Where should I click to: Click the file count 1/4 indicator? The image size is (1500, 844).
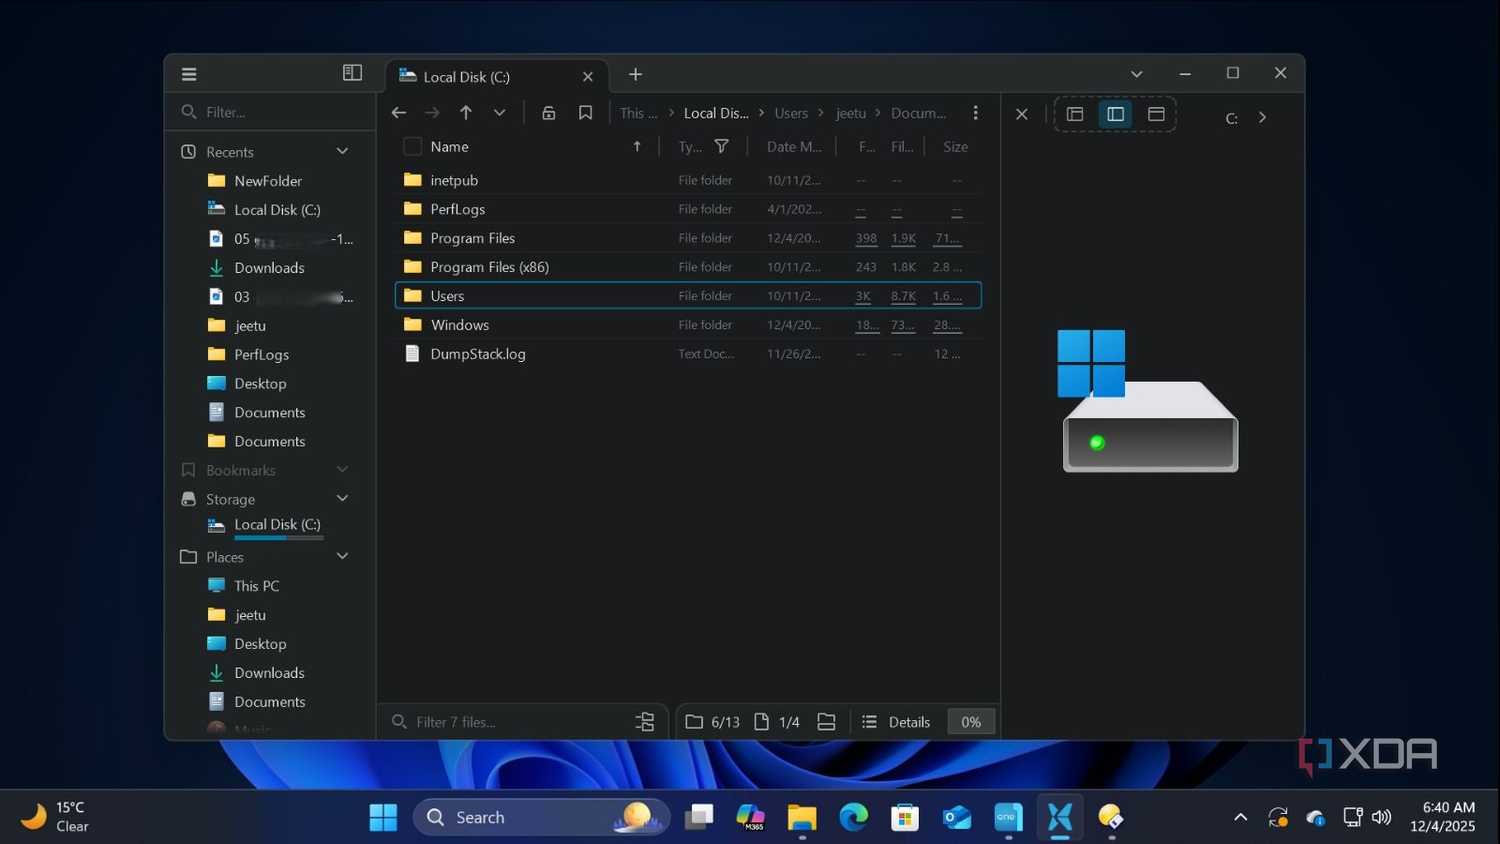(776, 722)
